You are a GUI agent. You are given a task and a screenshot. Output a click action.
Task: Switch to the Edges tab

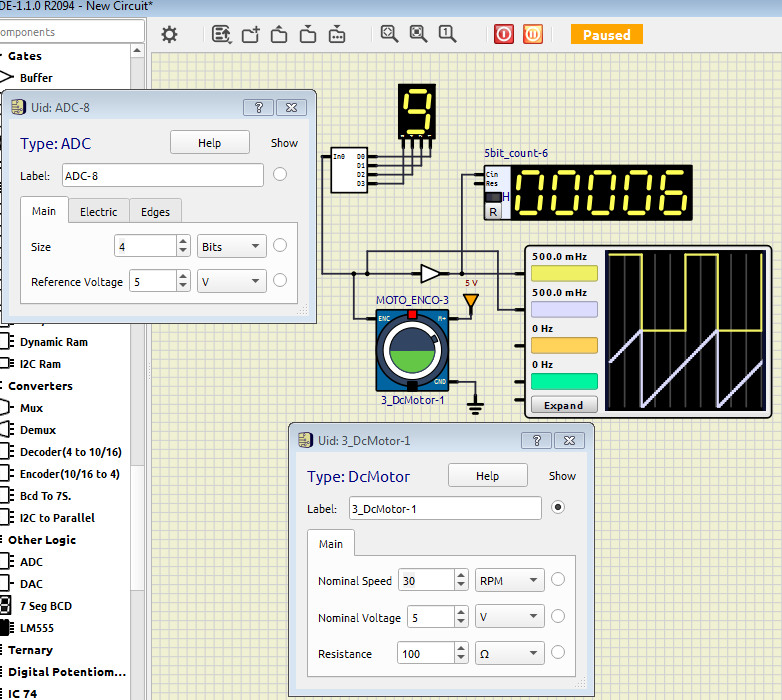click(x=155, y=211)
